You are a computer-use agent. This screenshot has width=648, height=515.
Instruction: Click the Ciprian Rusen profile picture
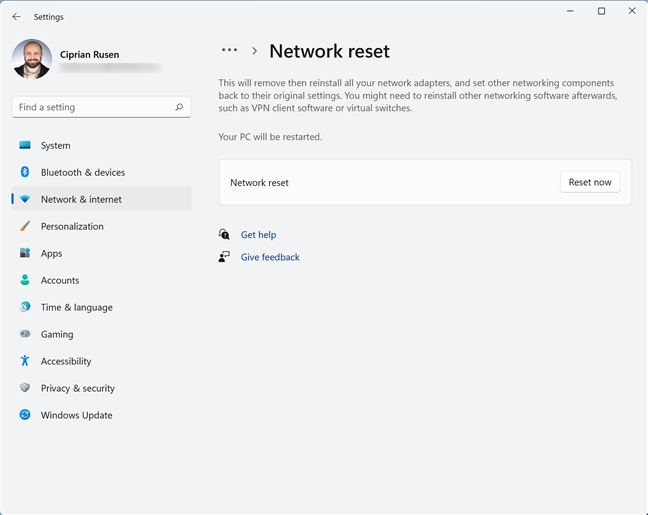pos(32,59)
